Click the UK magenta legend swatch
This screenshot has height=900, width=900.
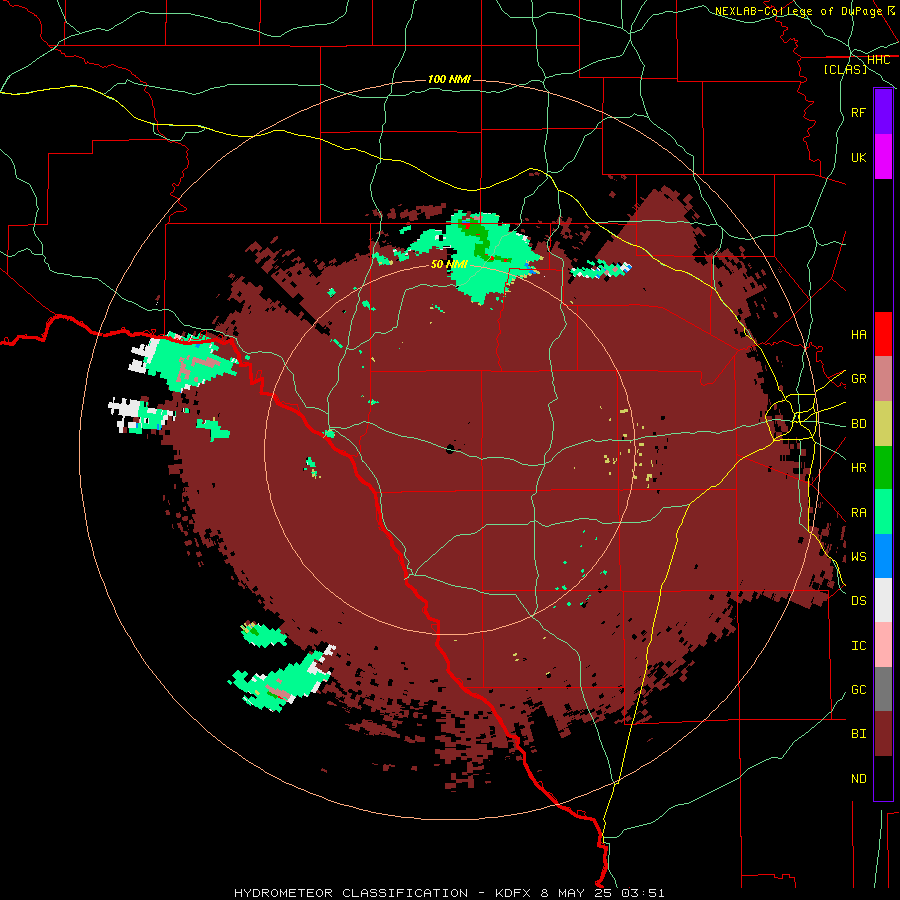(x=883, y=157)
